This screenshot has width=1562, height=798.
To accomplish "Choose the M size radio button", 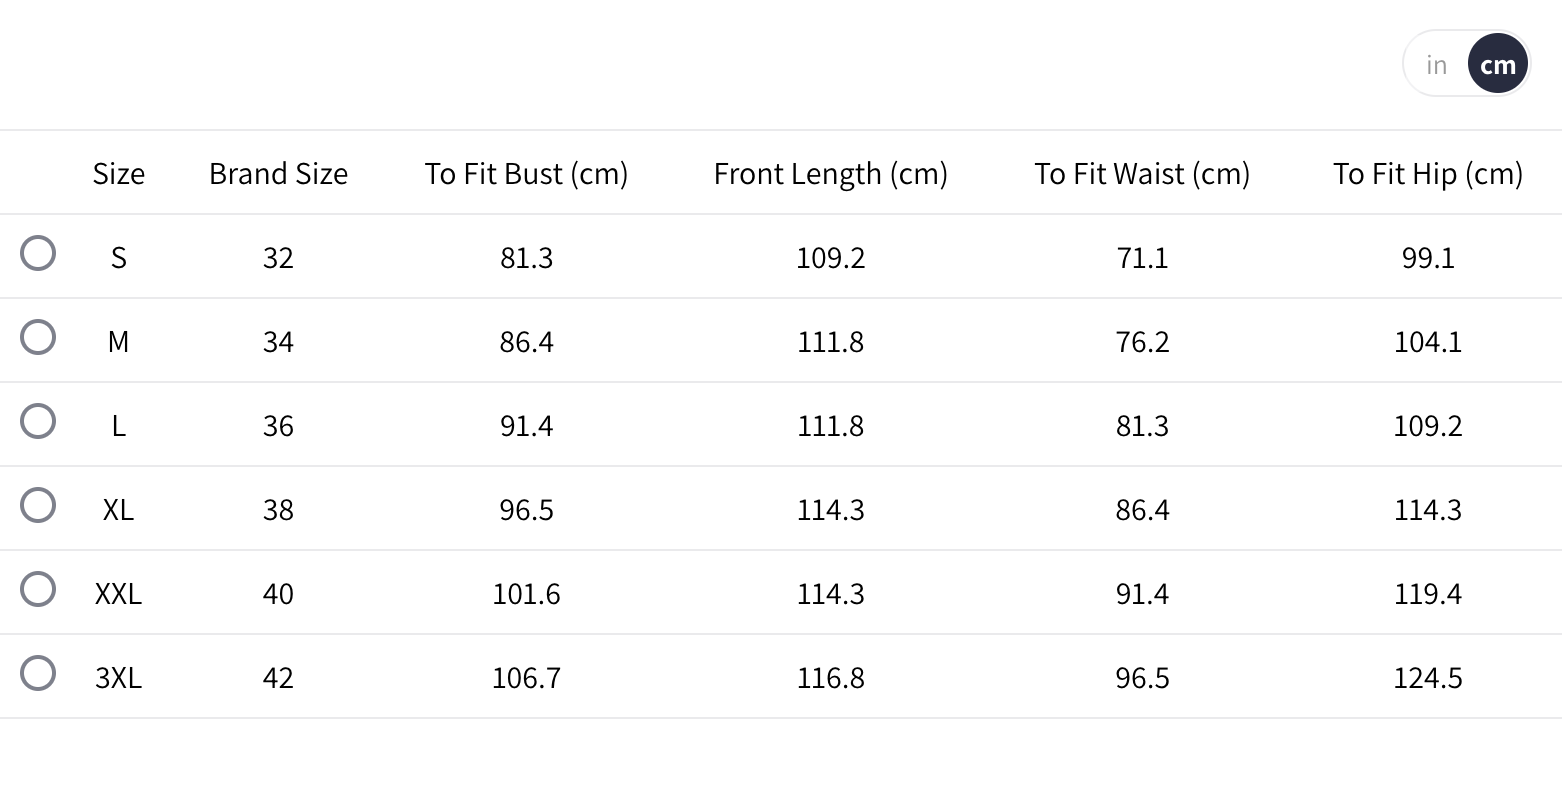I will 38,338.
